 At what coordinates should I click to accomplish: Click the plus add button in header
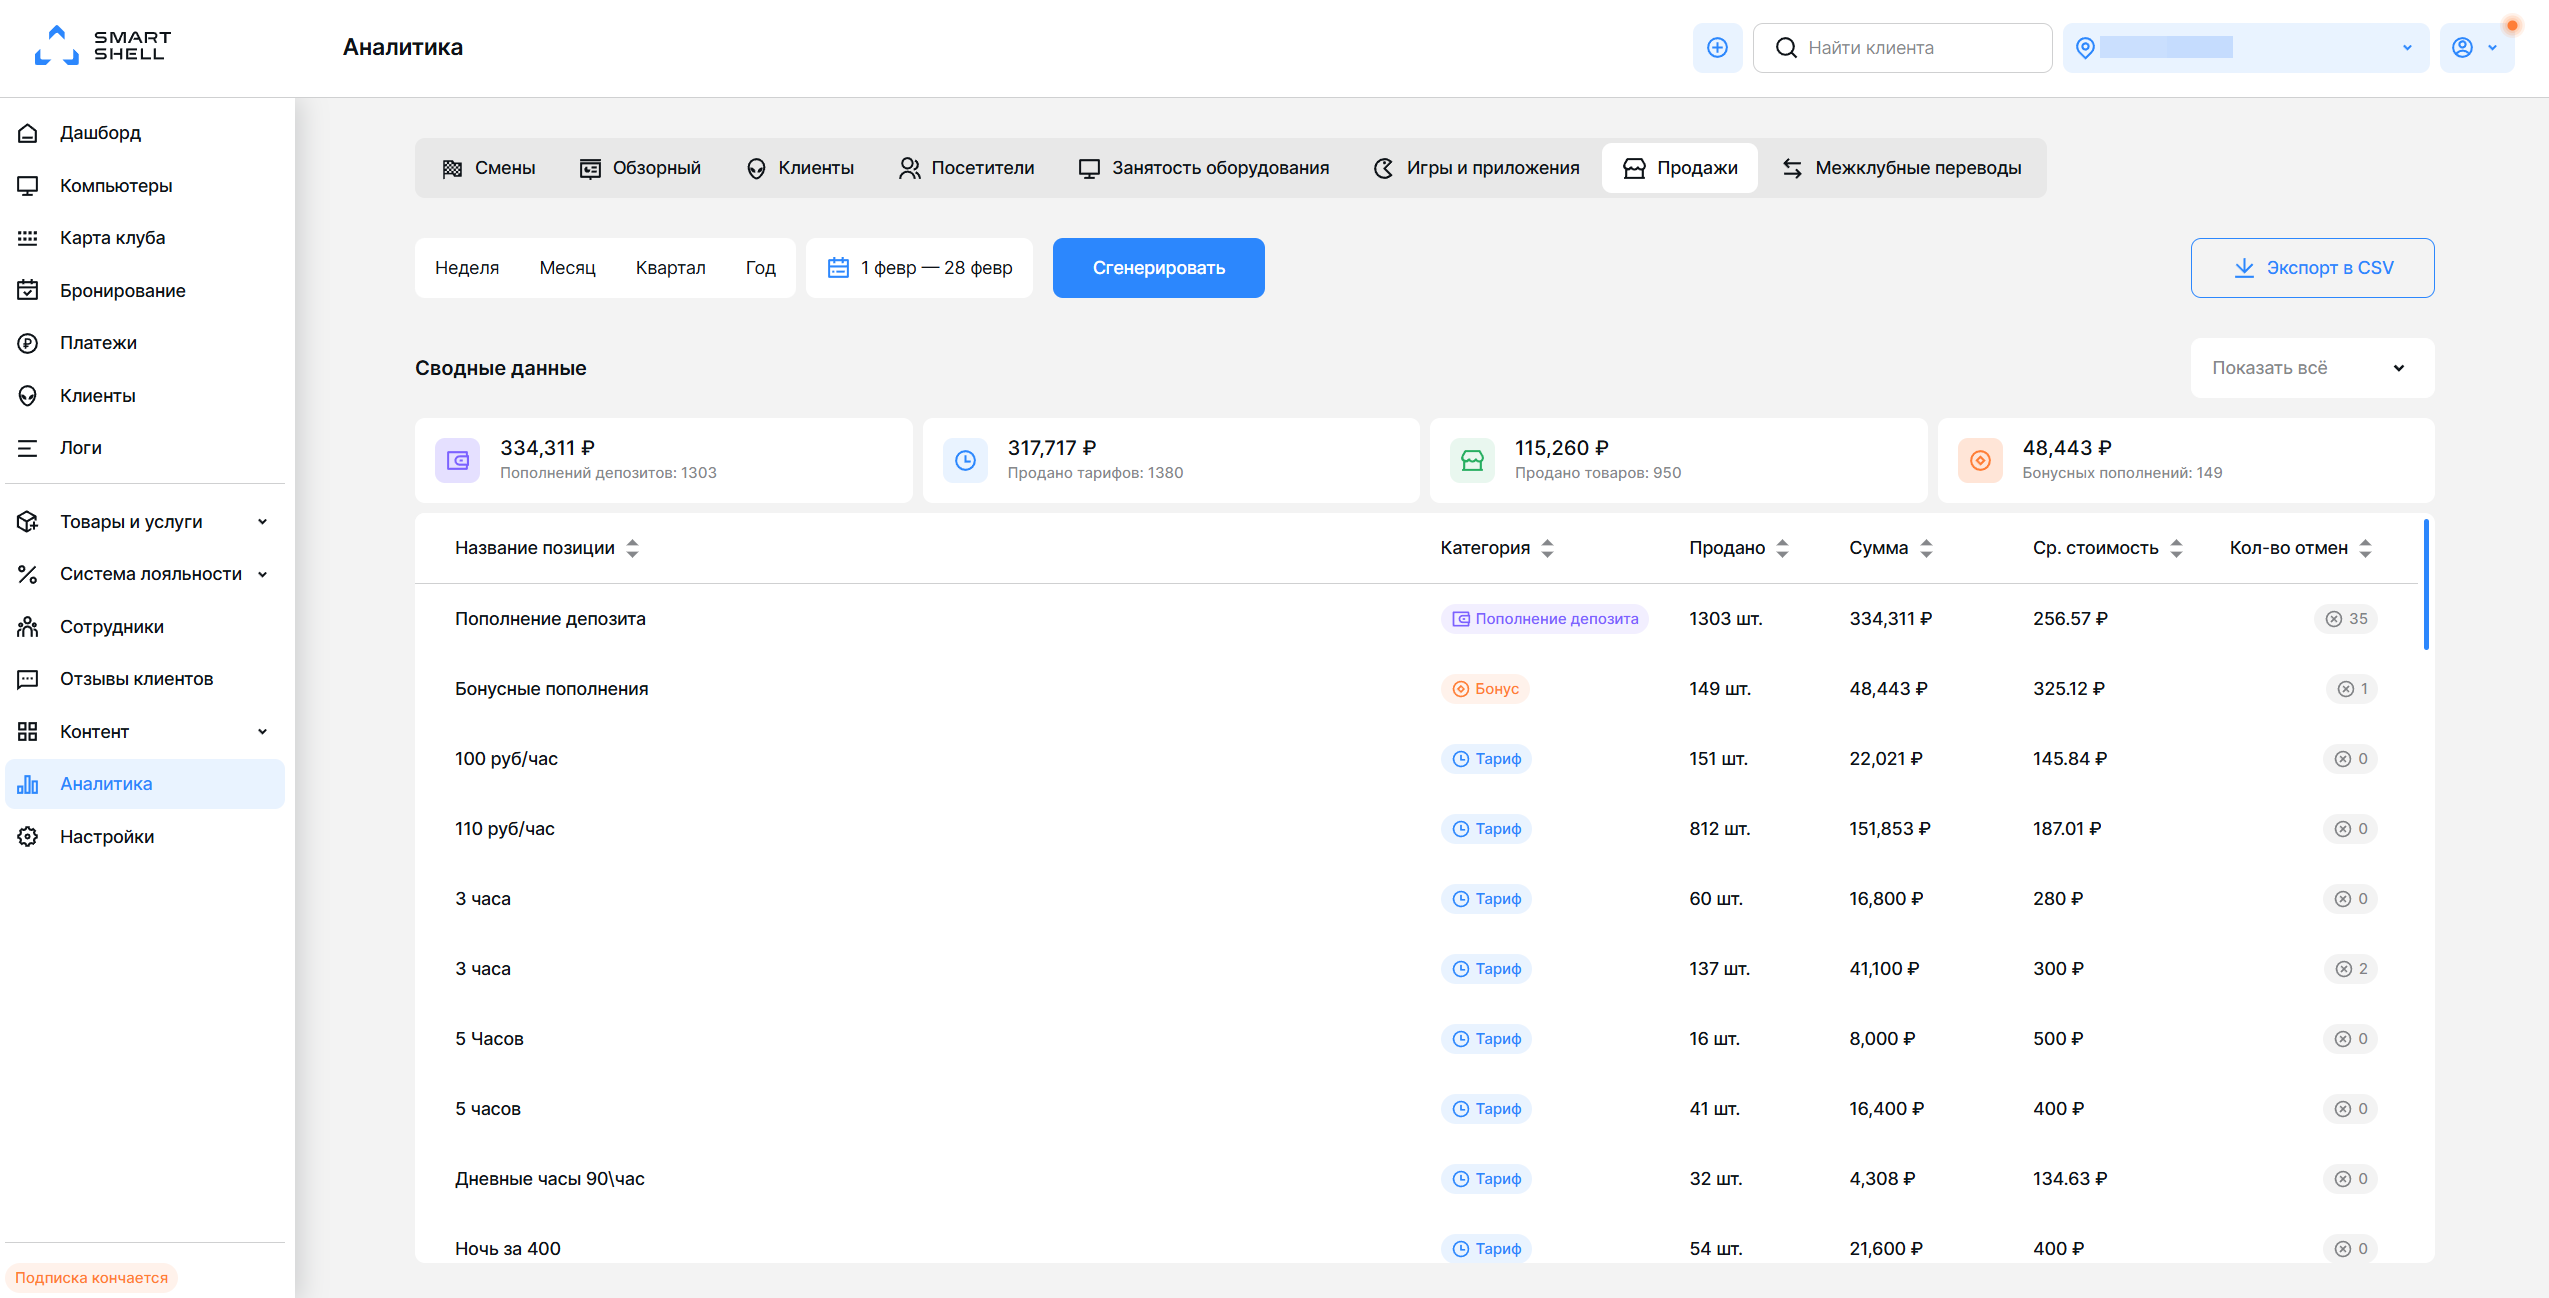pos(1717,48)
